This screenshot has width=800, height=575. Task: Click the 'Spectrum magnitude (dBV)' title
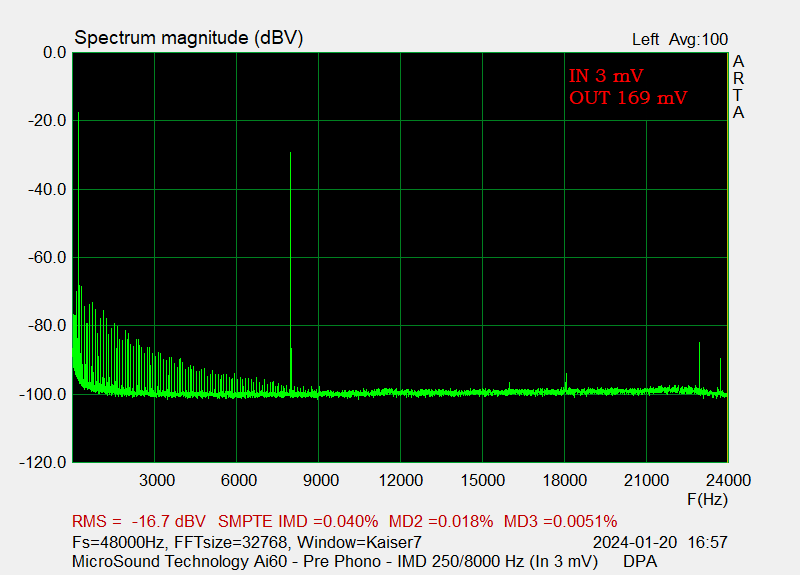(x=189, y=38)
